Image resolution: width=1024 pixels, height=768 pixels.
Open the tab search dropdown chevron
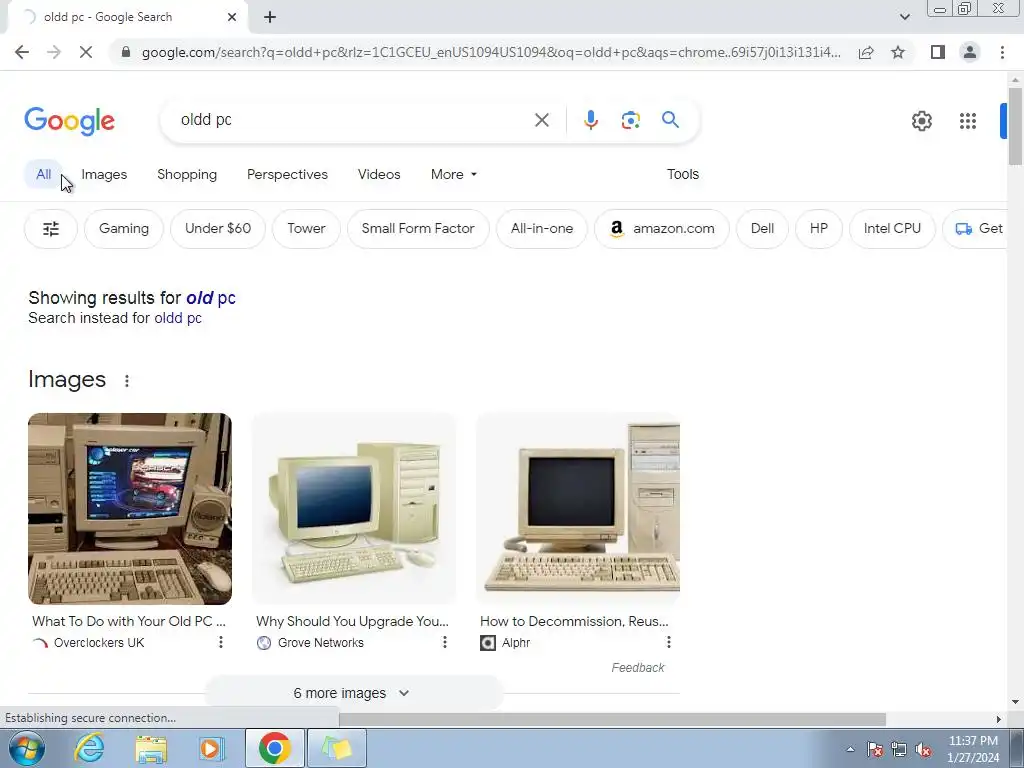tap(904, 17)
